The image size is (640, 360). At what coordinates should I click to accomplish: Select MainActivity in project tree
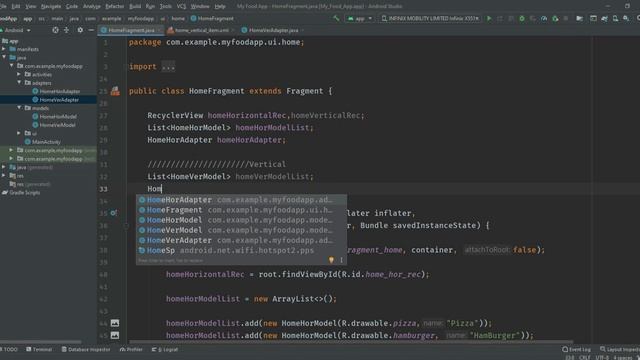point(43,142)
